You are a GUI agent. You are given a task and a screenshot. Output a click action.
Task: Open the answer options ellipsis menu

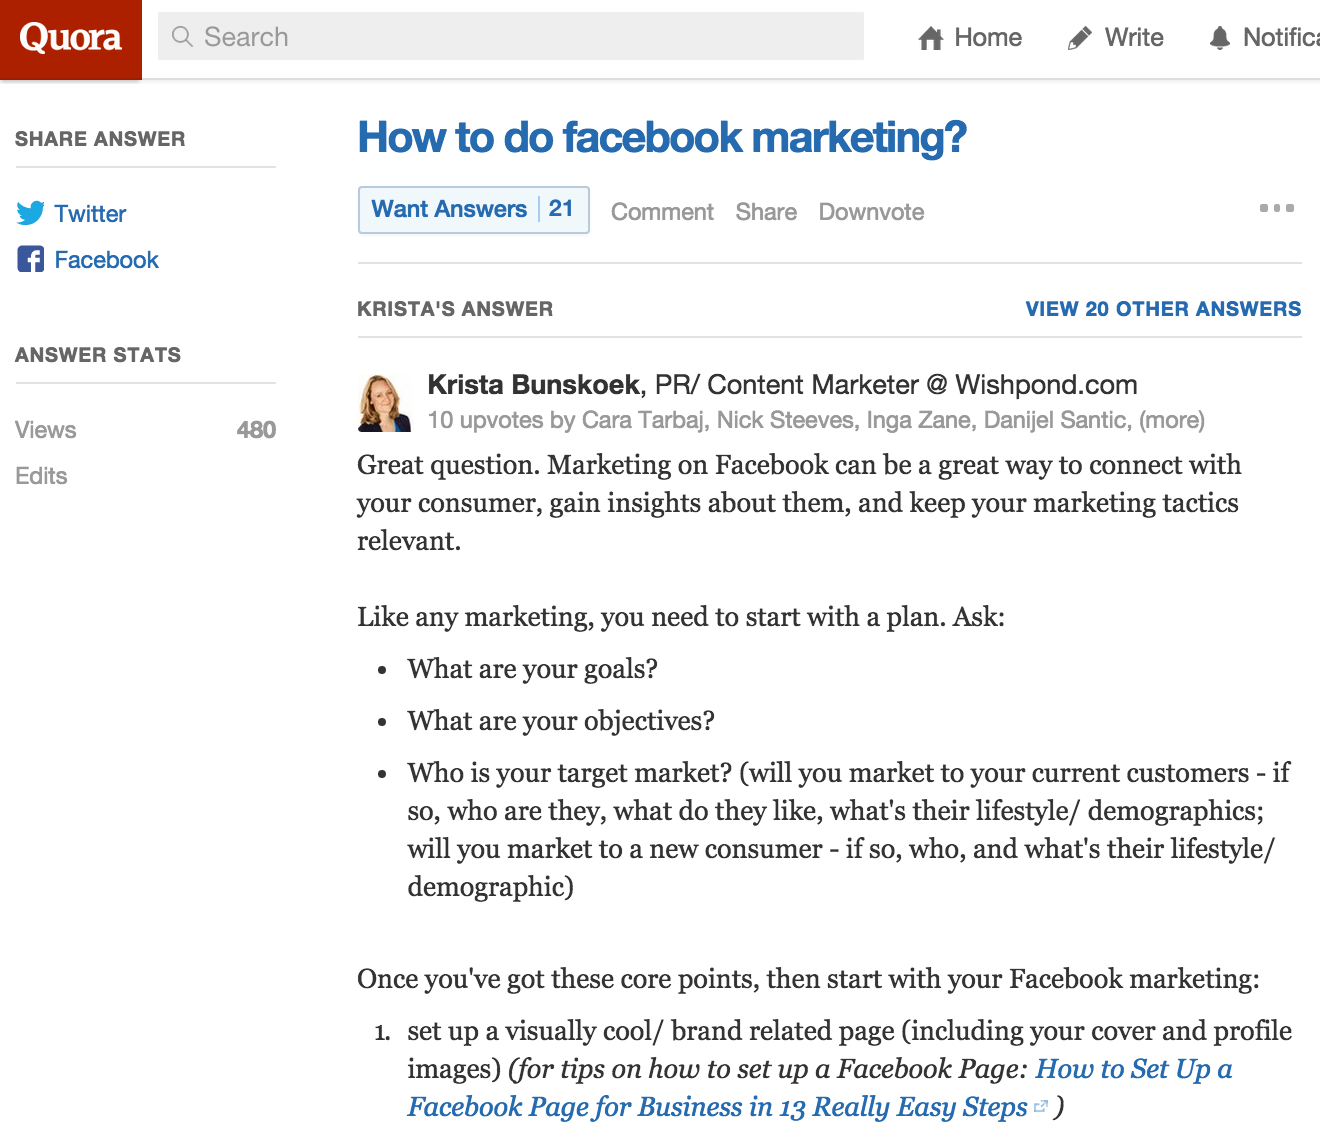click(1276, 208)
